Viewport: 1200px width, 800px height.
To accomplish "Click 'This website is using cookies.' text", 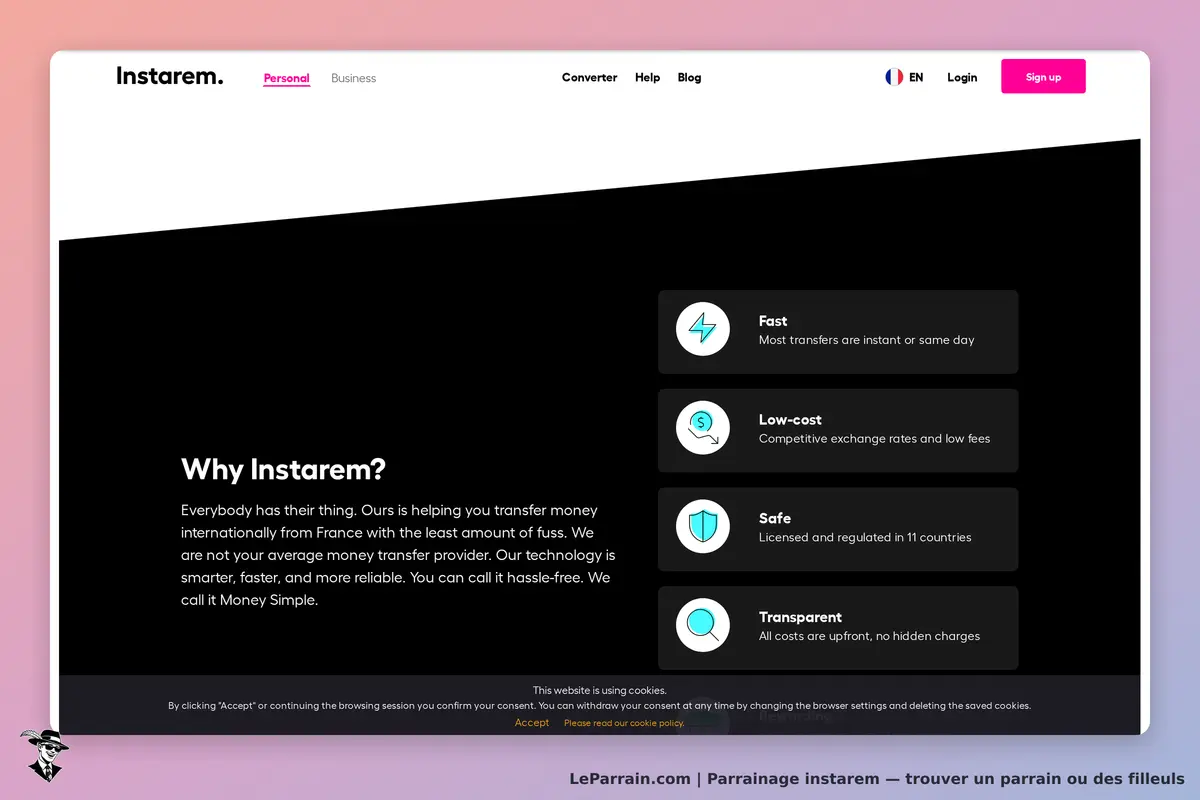I will tap(600, 690).
